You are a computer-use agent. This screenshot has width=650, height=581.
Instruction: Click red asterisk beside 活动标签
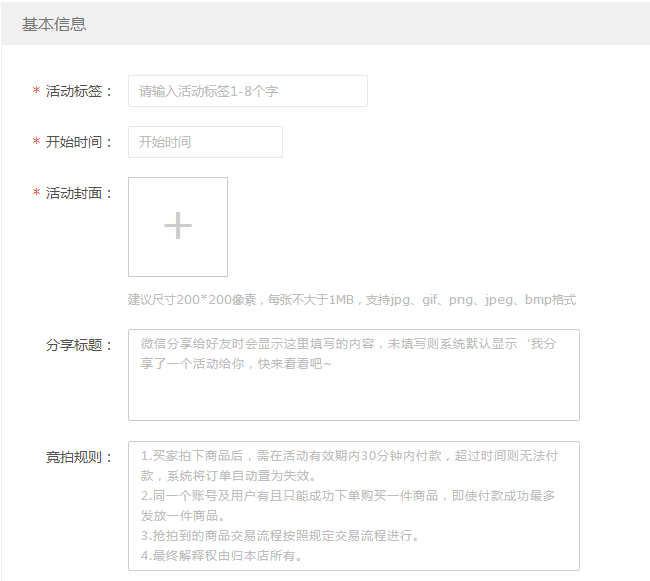pos(37,92)
